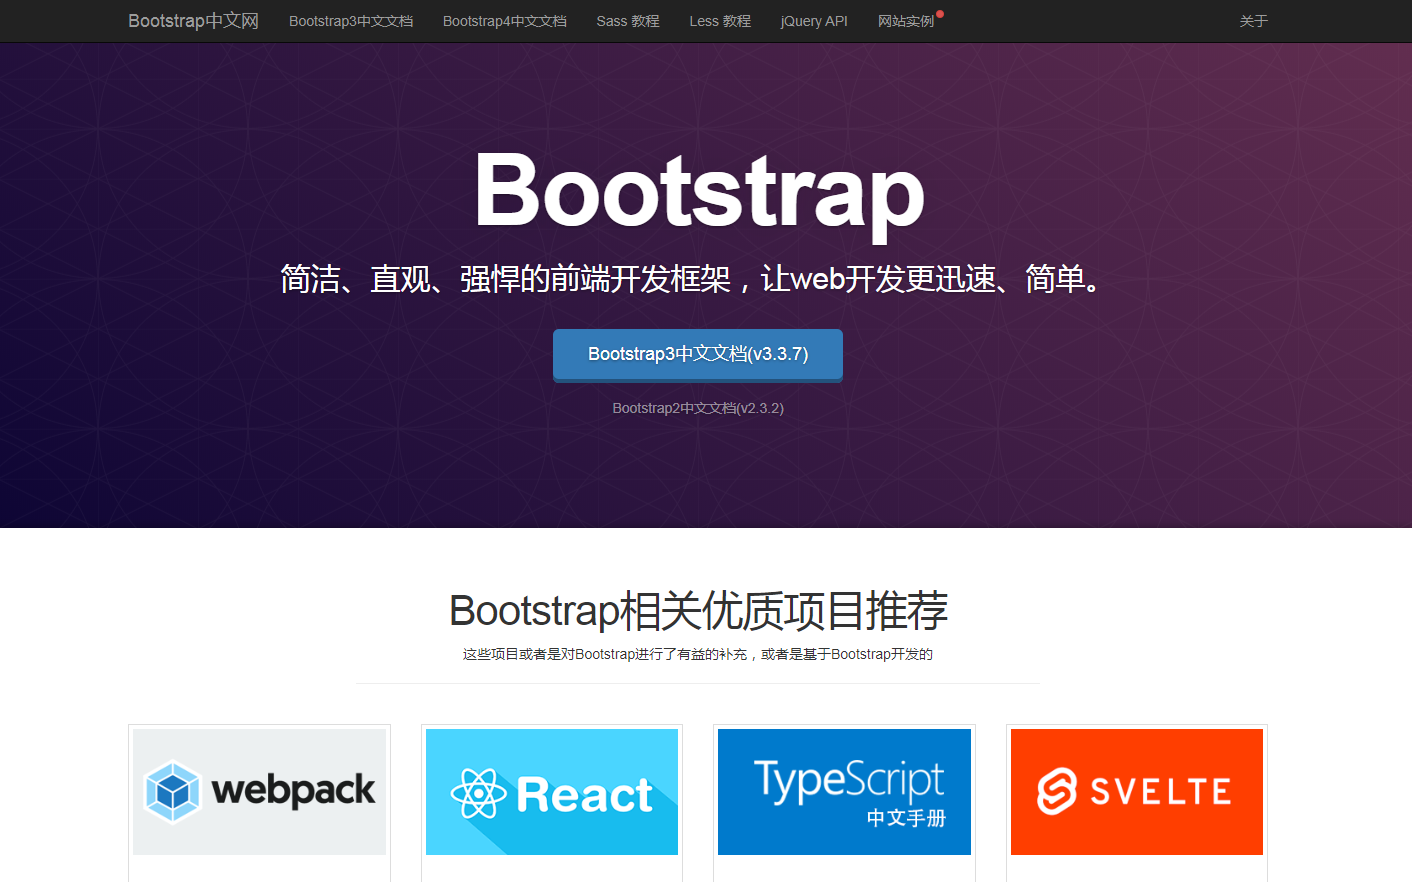Click the Svelte S logo icon

coord(1057,792)
